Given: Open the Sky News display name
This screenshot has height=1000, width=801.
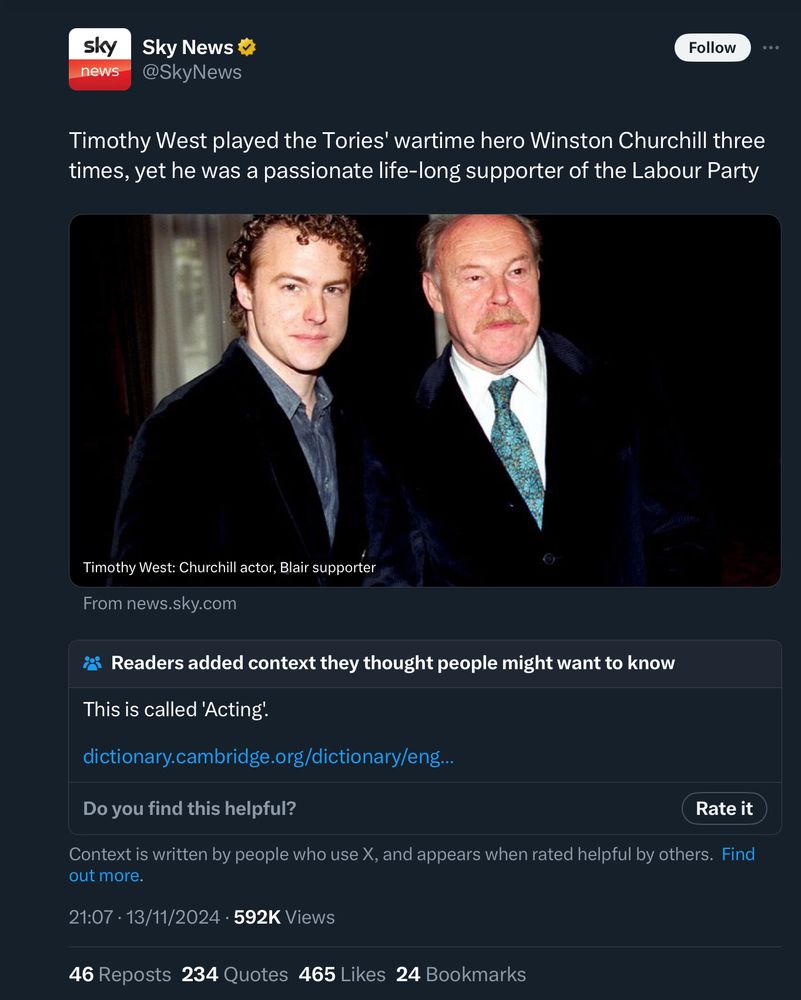Looking at the screenshot, I should coord(187,47).
